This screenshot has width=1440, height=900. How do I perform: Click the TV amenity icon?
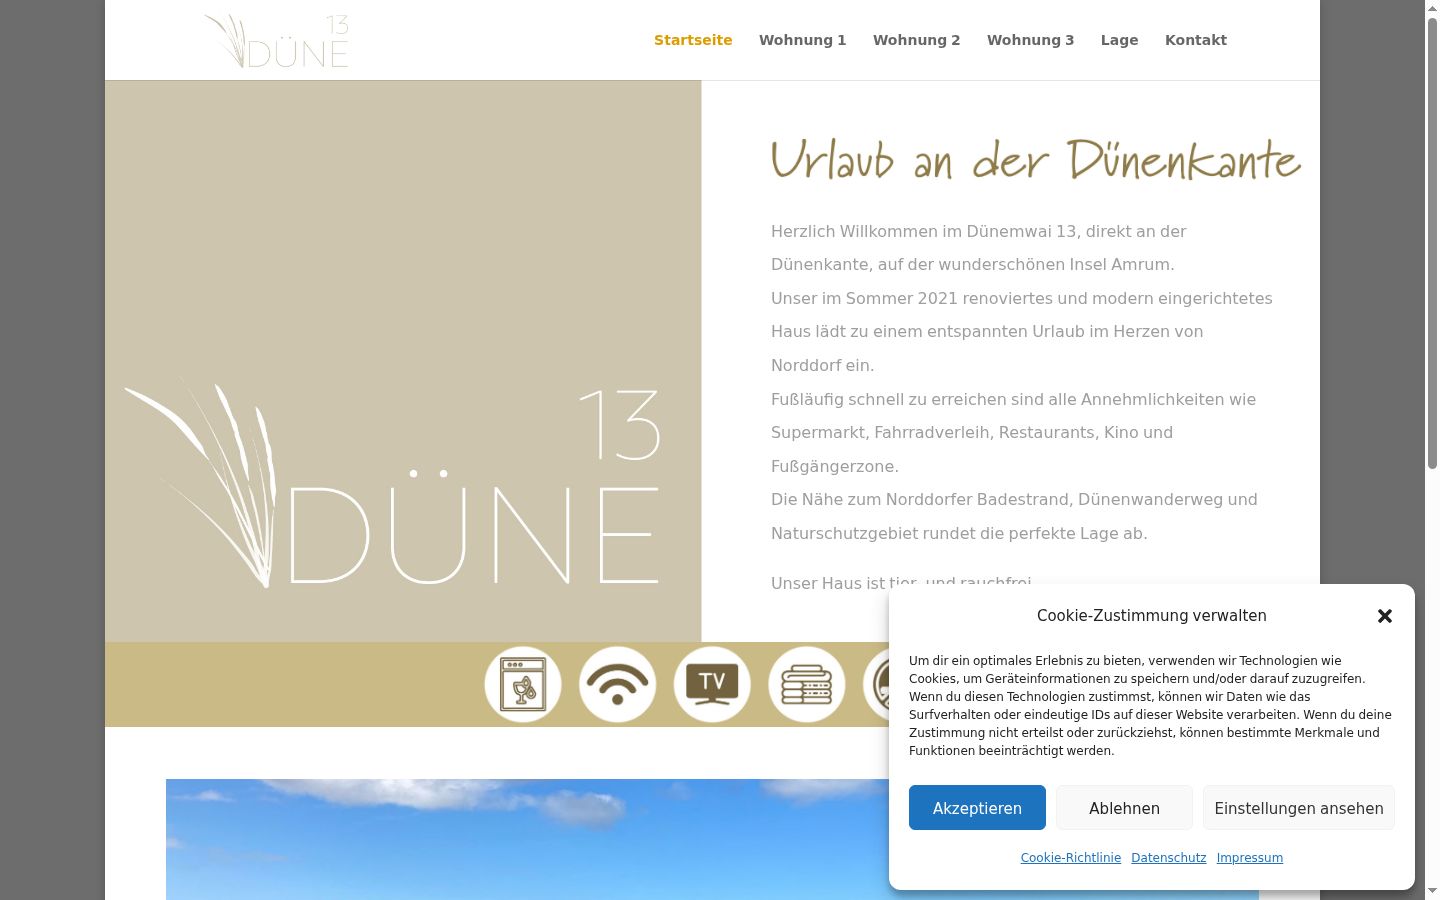pos(712,685)
